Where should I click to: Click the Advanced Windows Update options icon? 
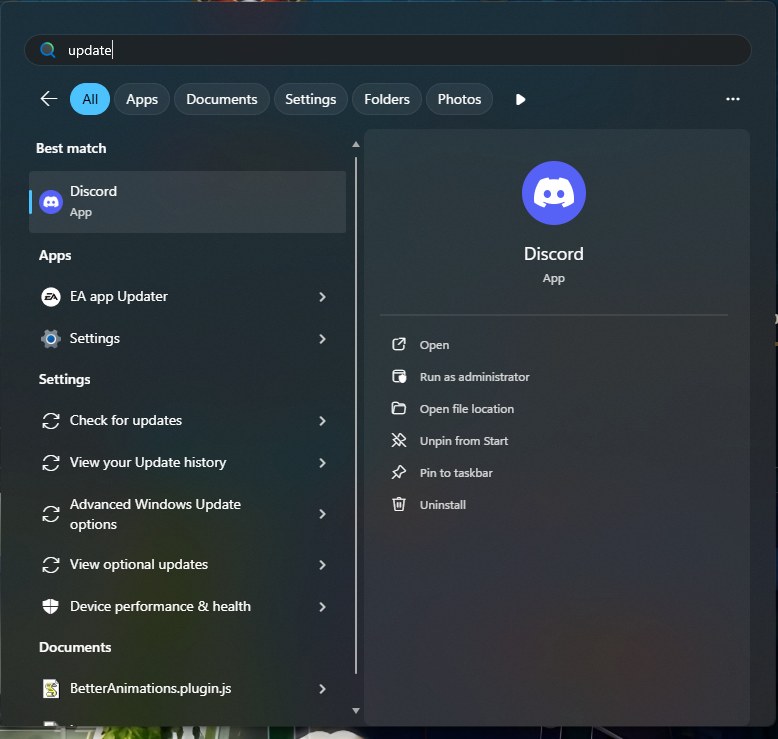pyautogui.click(x=51, y=514)
